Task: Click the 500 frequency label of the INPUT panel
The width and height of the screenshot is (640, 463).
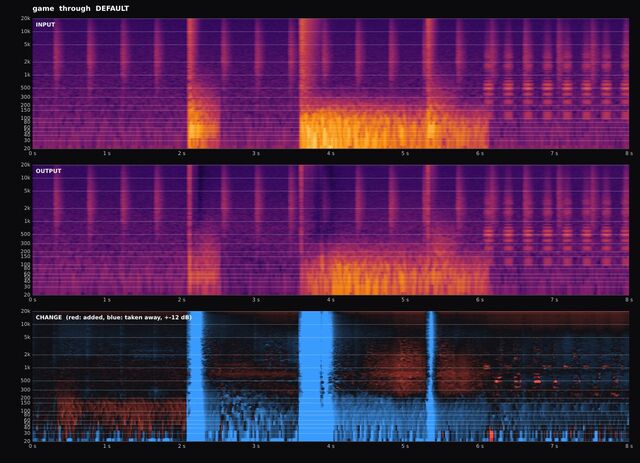Action: pos(26,88)
